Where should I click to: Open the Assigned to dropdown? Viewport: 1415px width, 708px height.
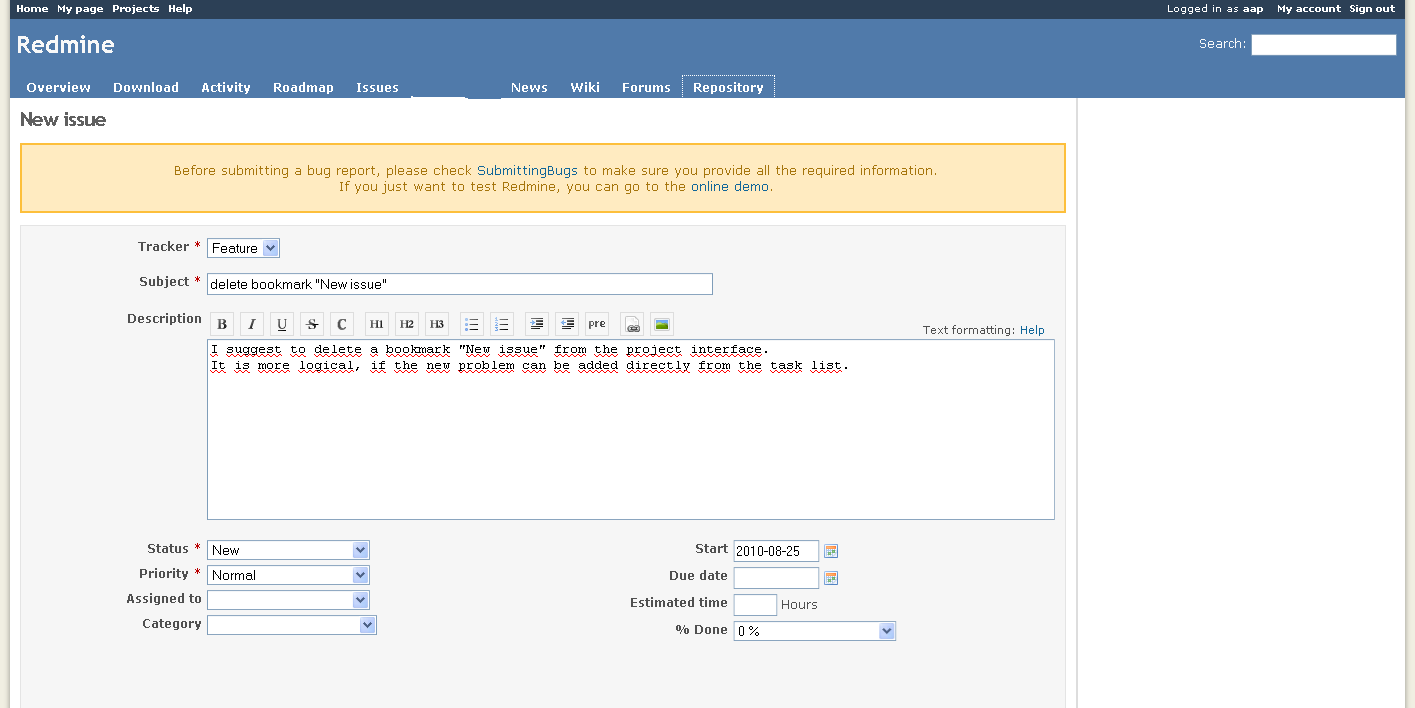(288, 600)
